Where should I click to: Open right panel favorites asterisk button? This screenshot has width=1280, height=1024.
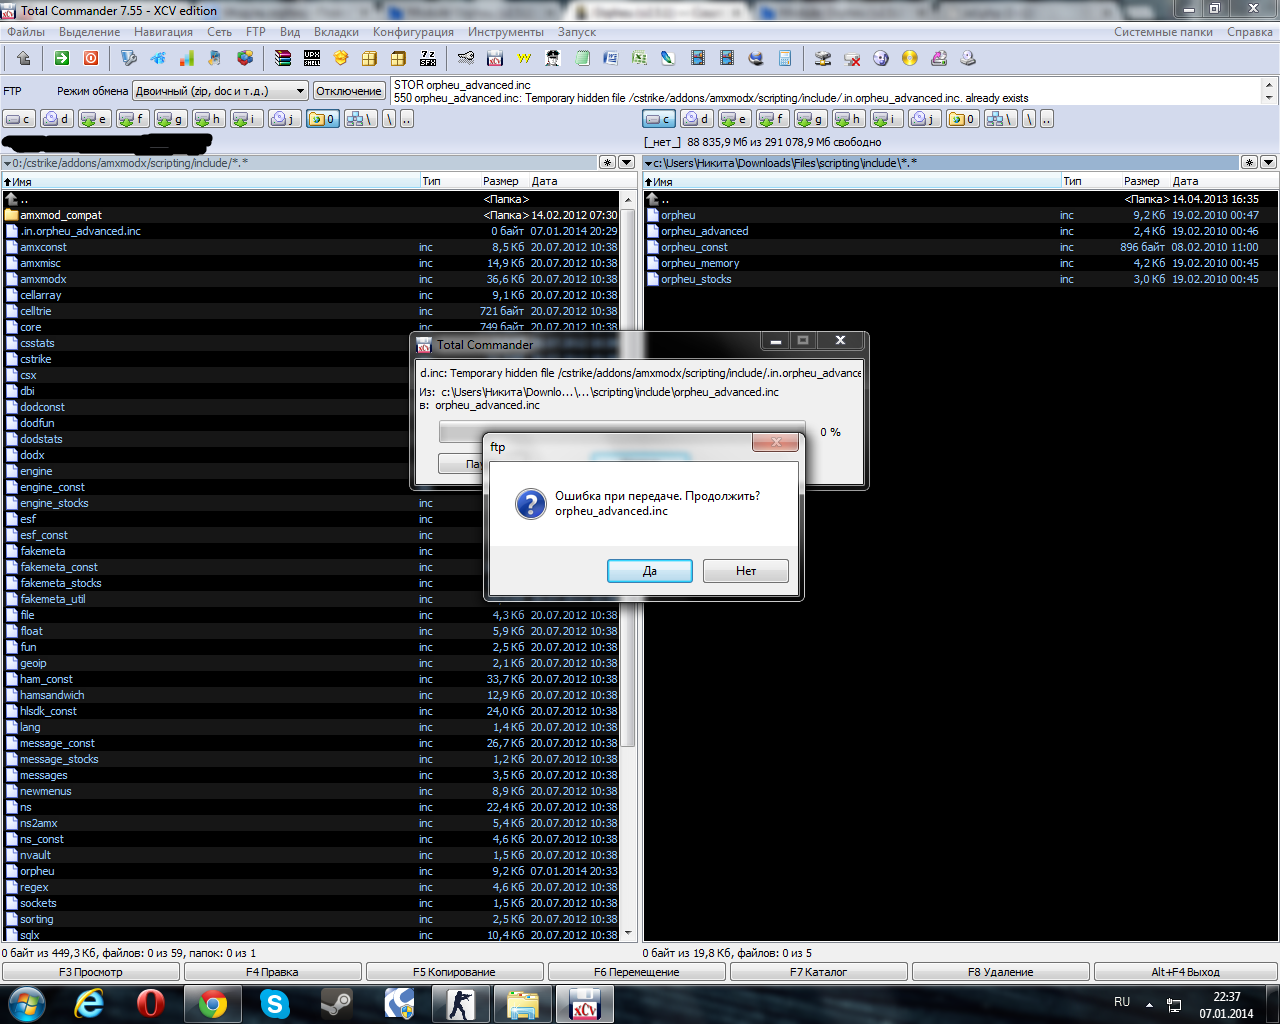pos(1249,162)
